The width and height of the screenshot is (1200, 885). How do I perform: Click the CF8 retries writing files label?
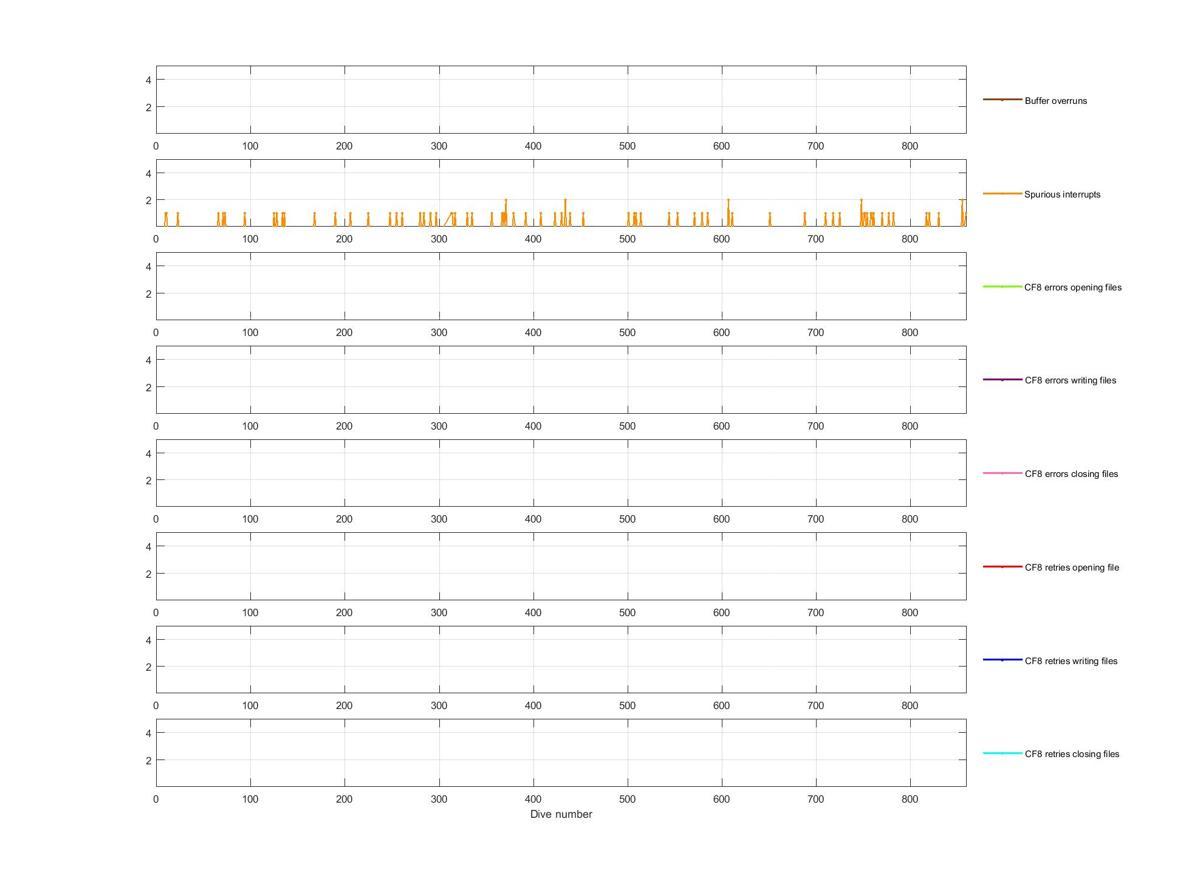click(1071, 661)
